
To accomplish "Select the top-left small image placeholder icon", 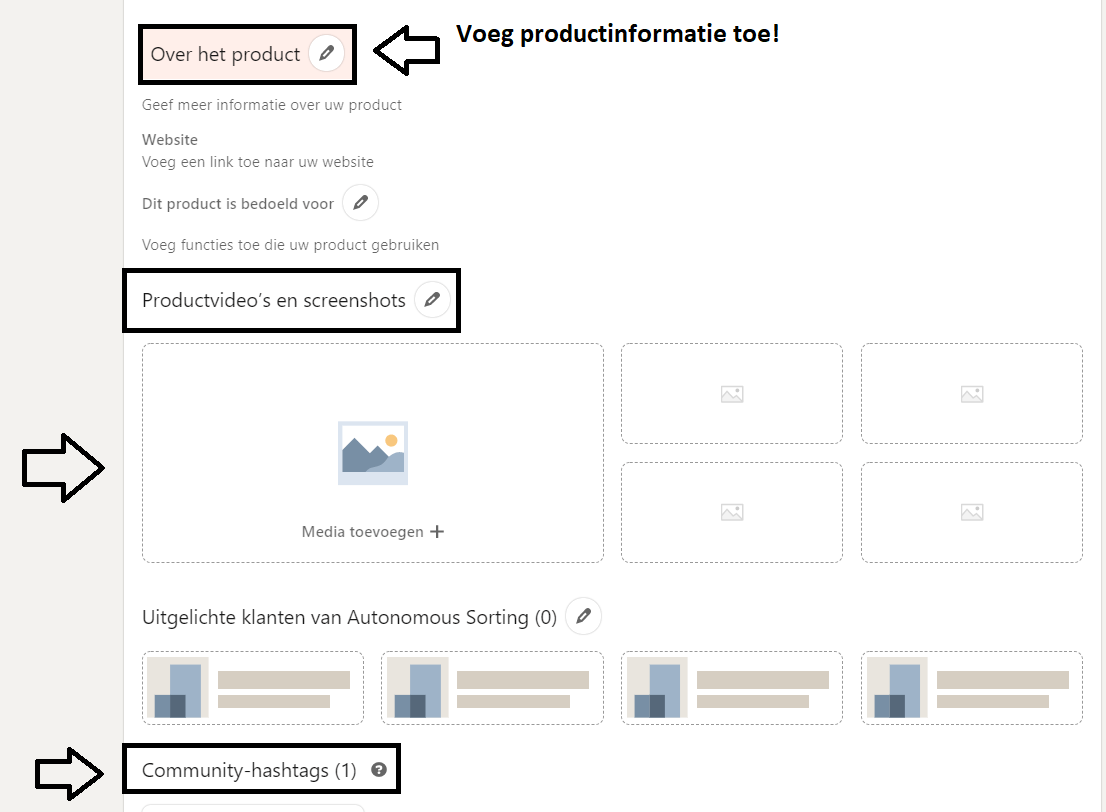I will click(731, 393).
